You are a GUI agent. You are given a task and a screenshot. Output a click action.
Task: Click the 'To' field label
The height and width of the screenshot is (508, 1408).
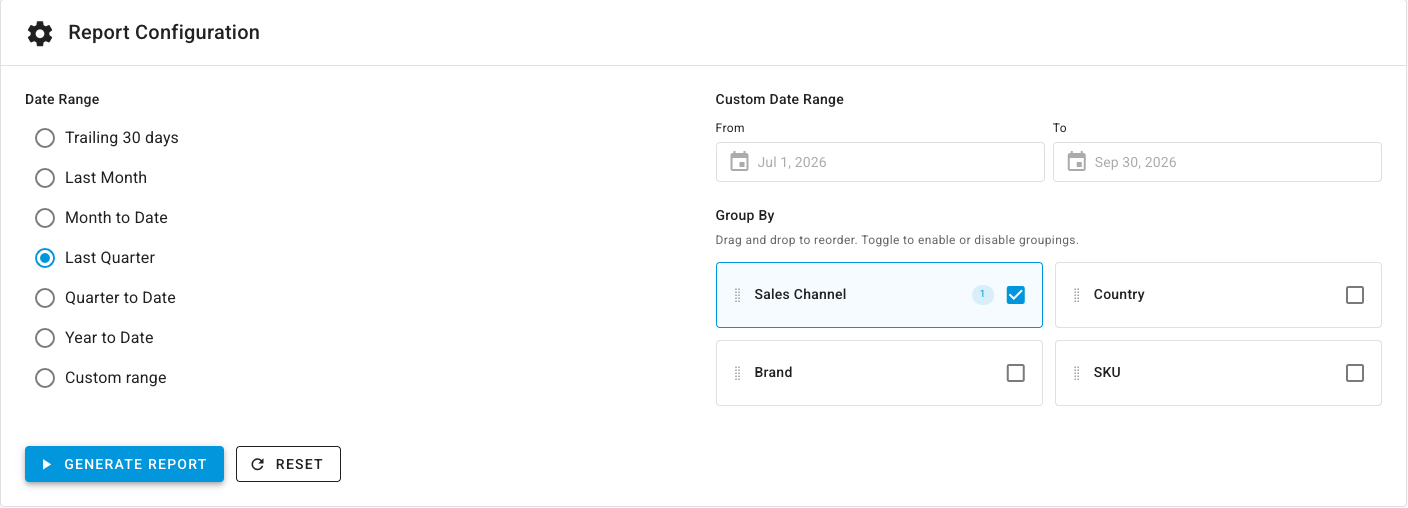1060,128
